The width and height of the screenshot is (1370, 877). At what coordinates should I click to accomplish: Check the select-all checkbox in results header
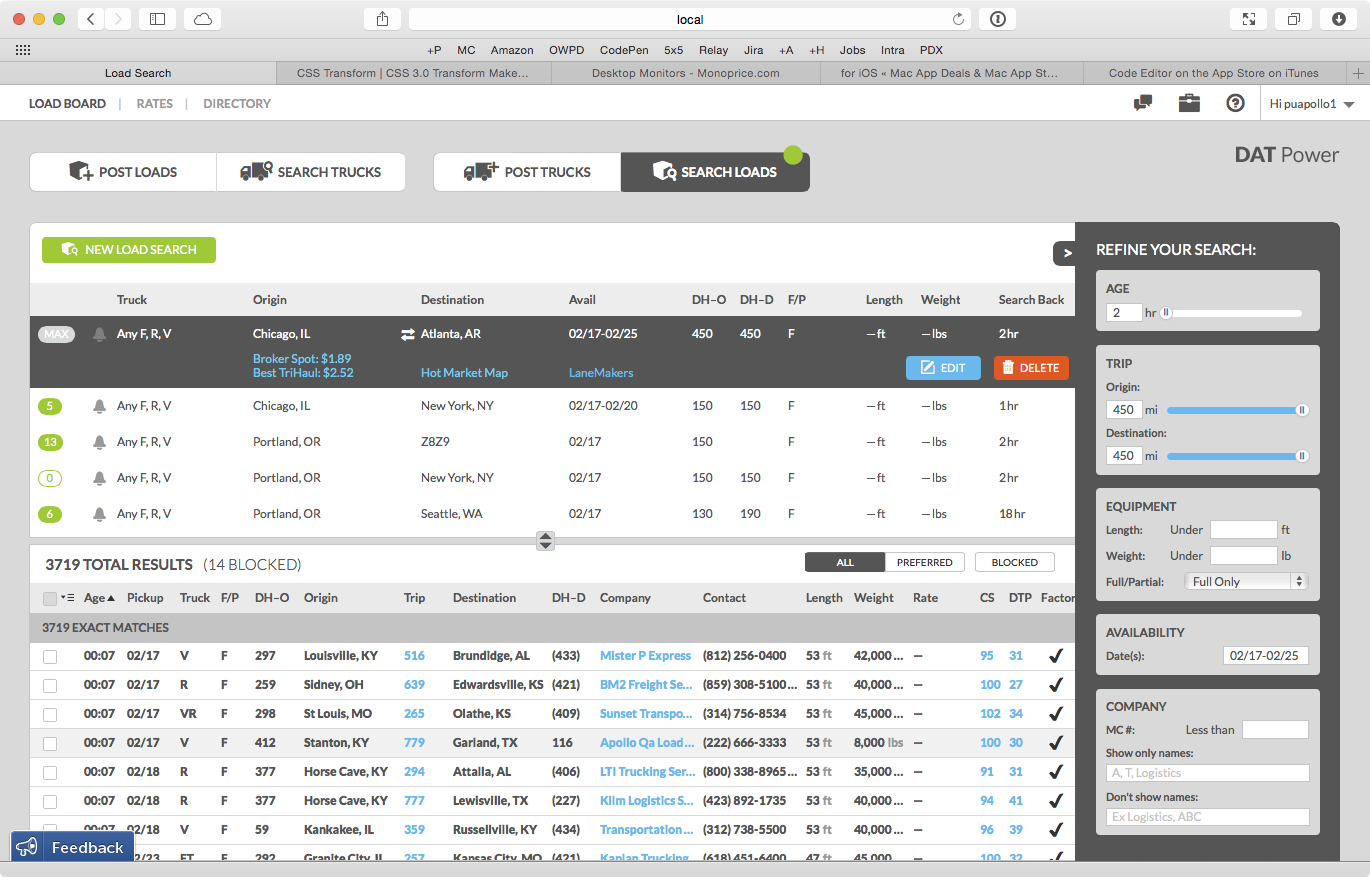pos(50,598)
